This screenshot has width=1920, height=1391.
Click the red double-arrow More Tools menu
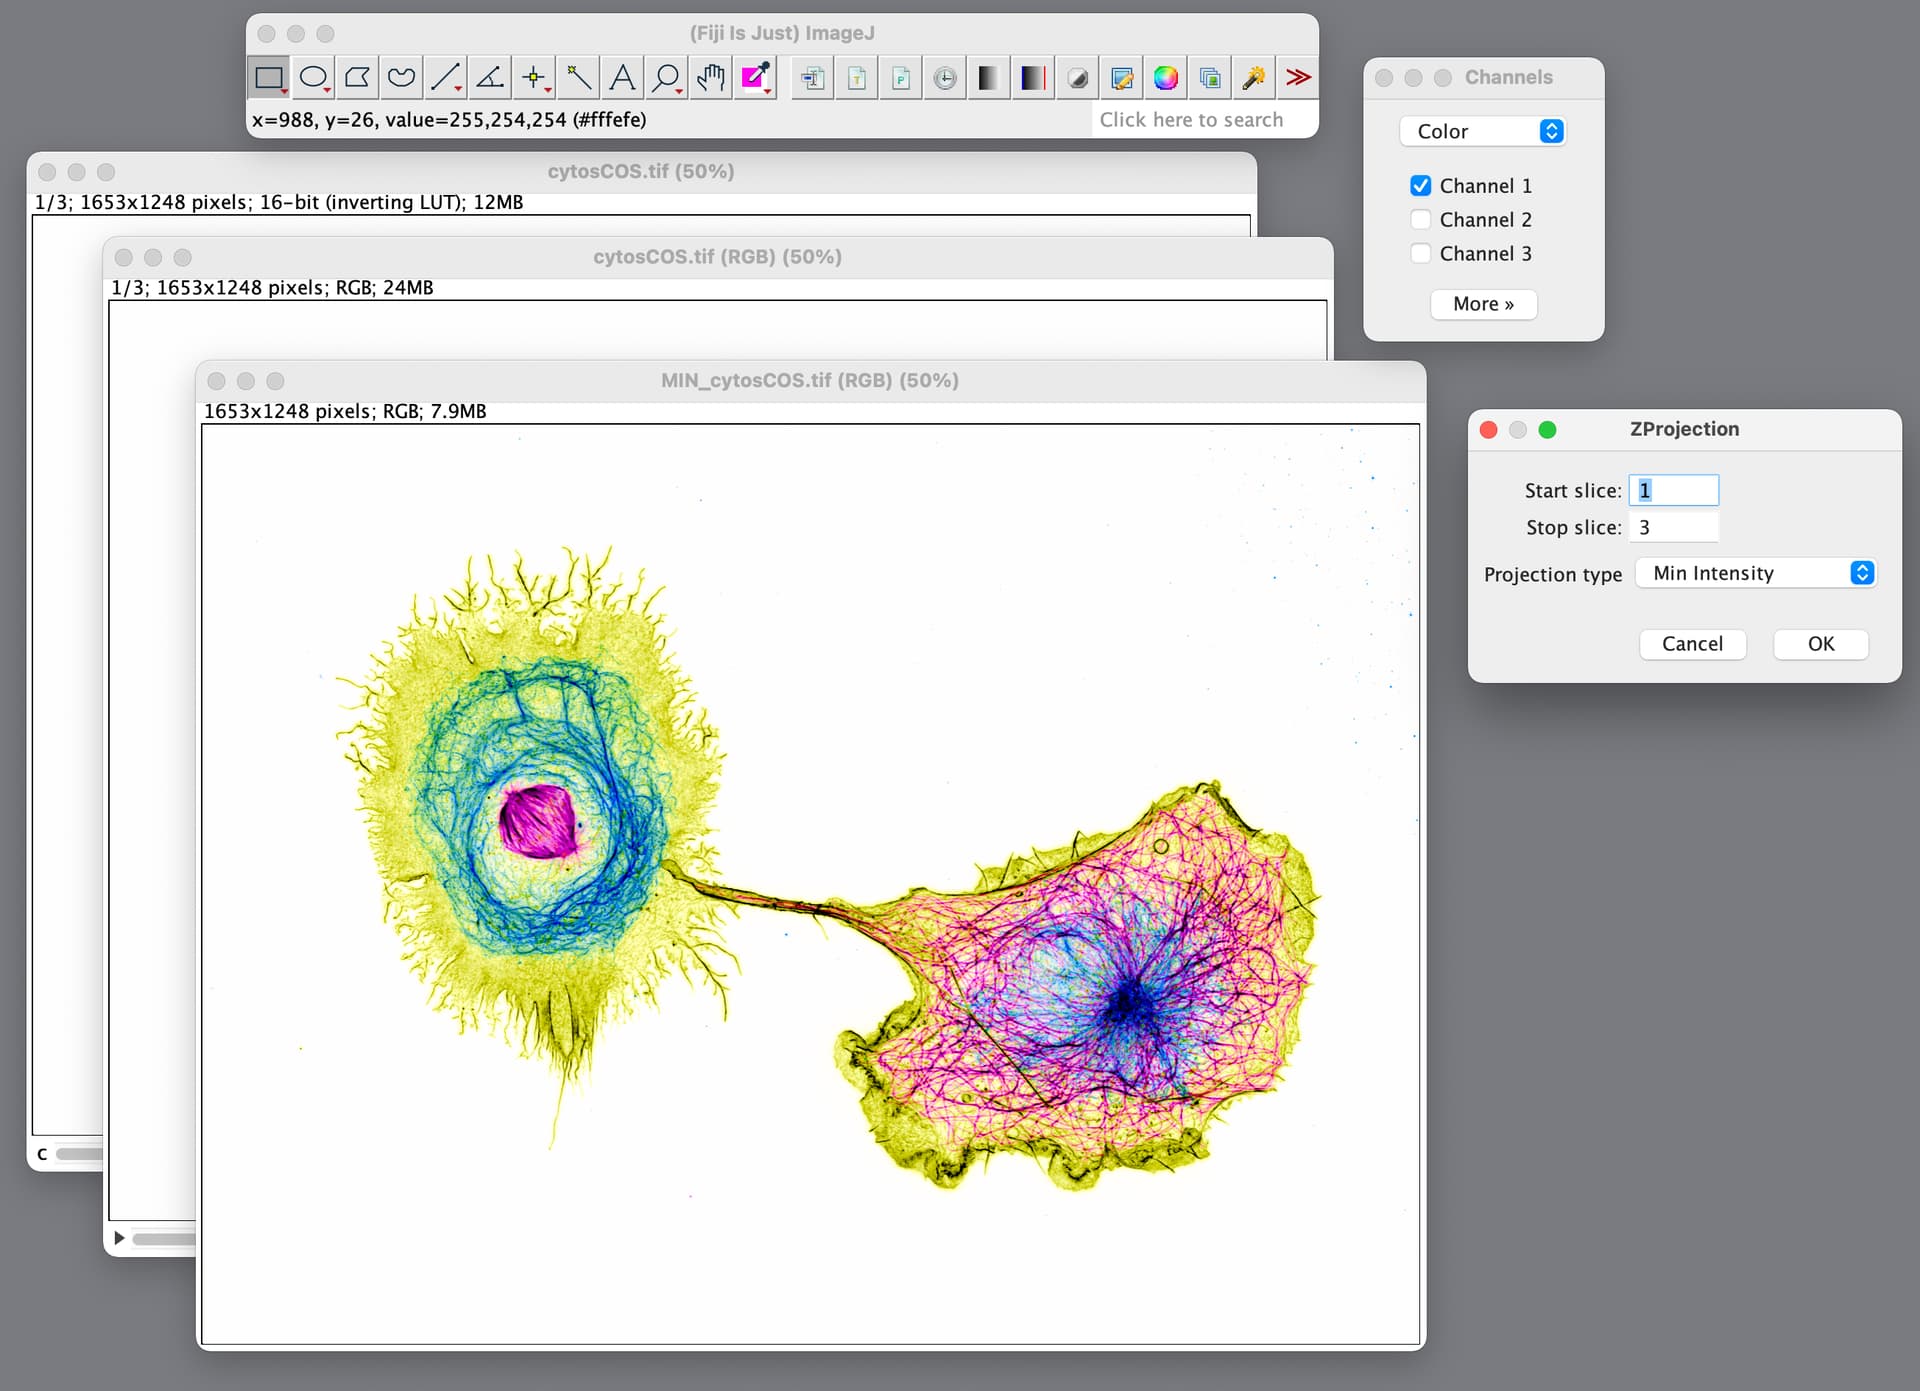pyautogui.click(x=1297, y=78)
